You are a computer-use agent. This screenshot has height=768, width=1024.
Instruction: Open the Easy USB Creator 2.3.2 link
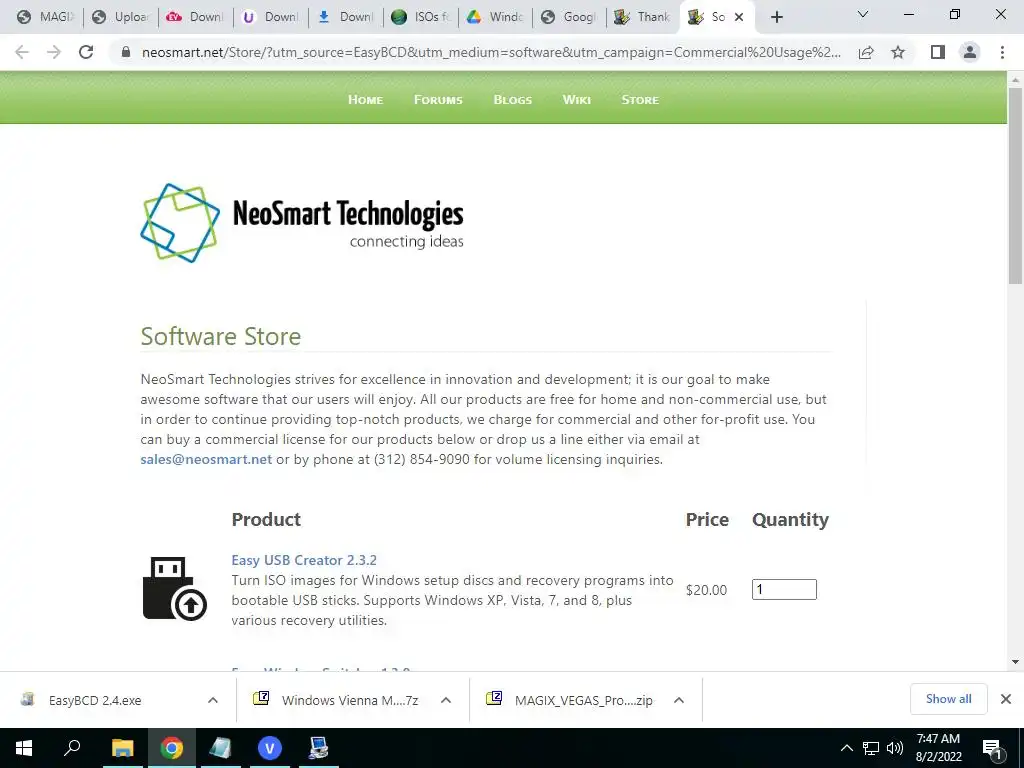point(304,560)
